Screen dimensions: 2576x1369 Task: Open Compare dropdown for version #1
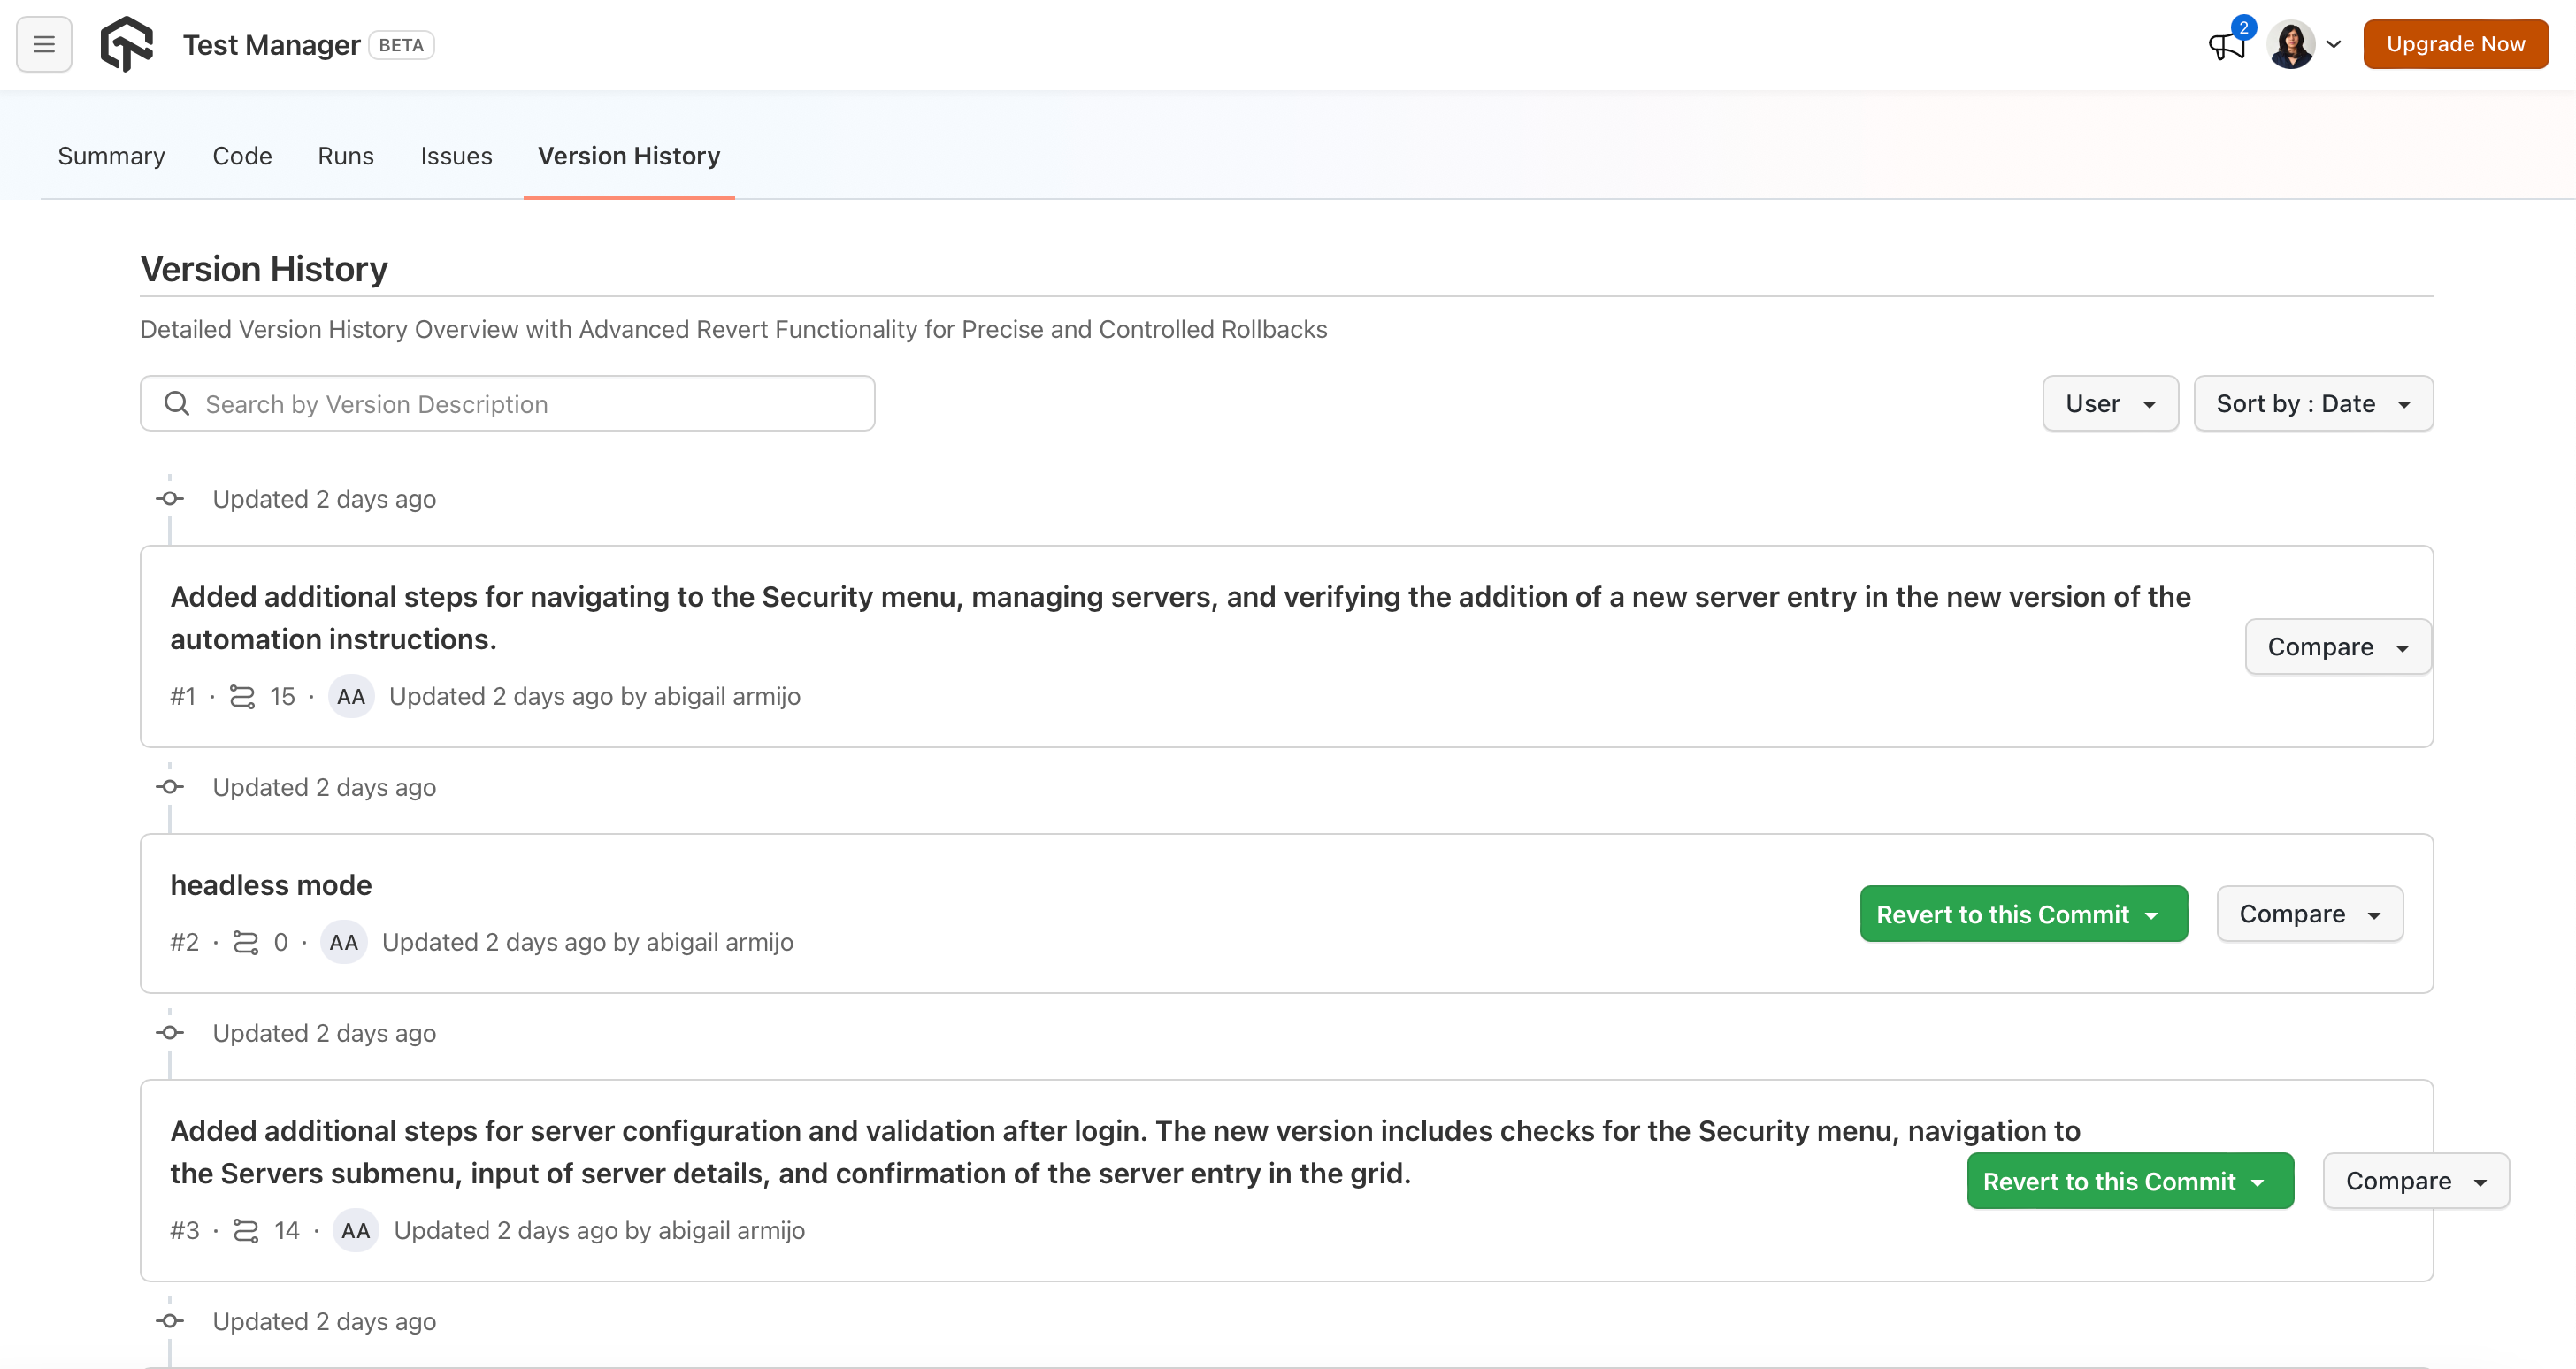tap(2338, 646)
